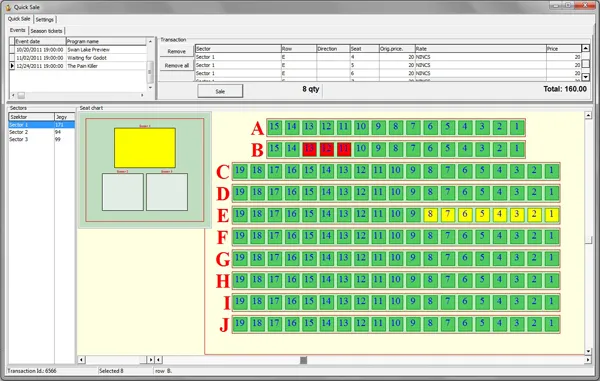
Task: Deselect yellow seat 1 in row E
Action: (551, 215)
